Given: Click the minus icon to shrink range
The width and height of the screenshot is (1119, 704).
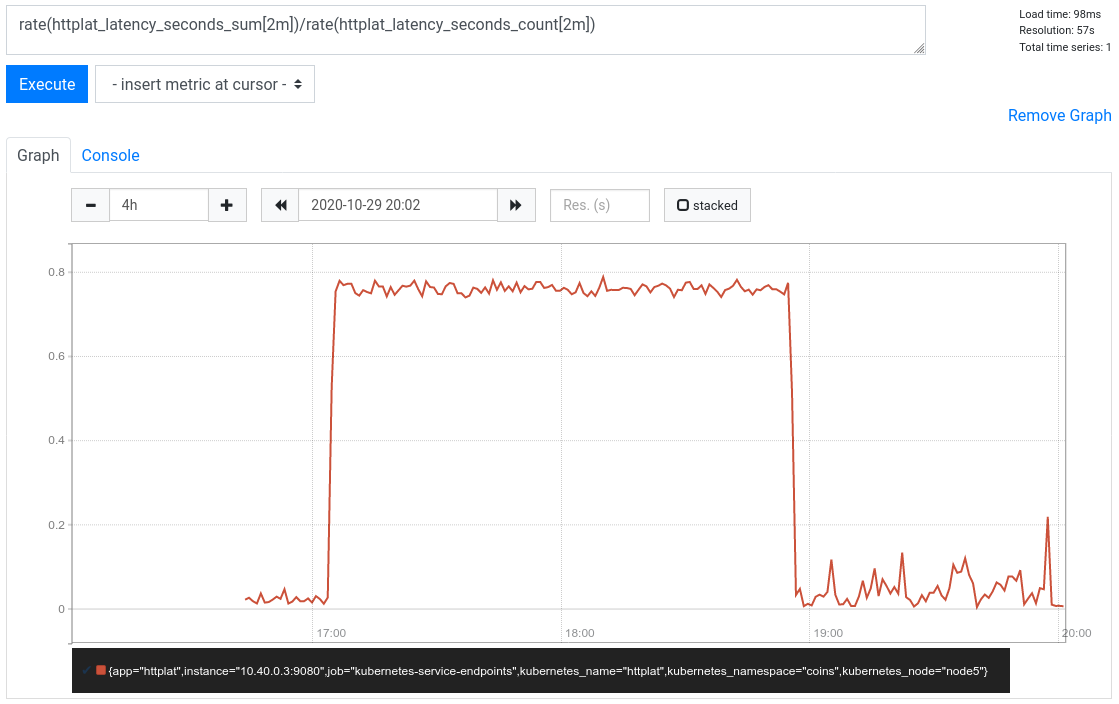Looking at the screenshot, I should point(89,205).
